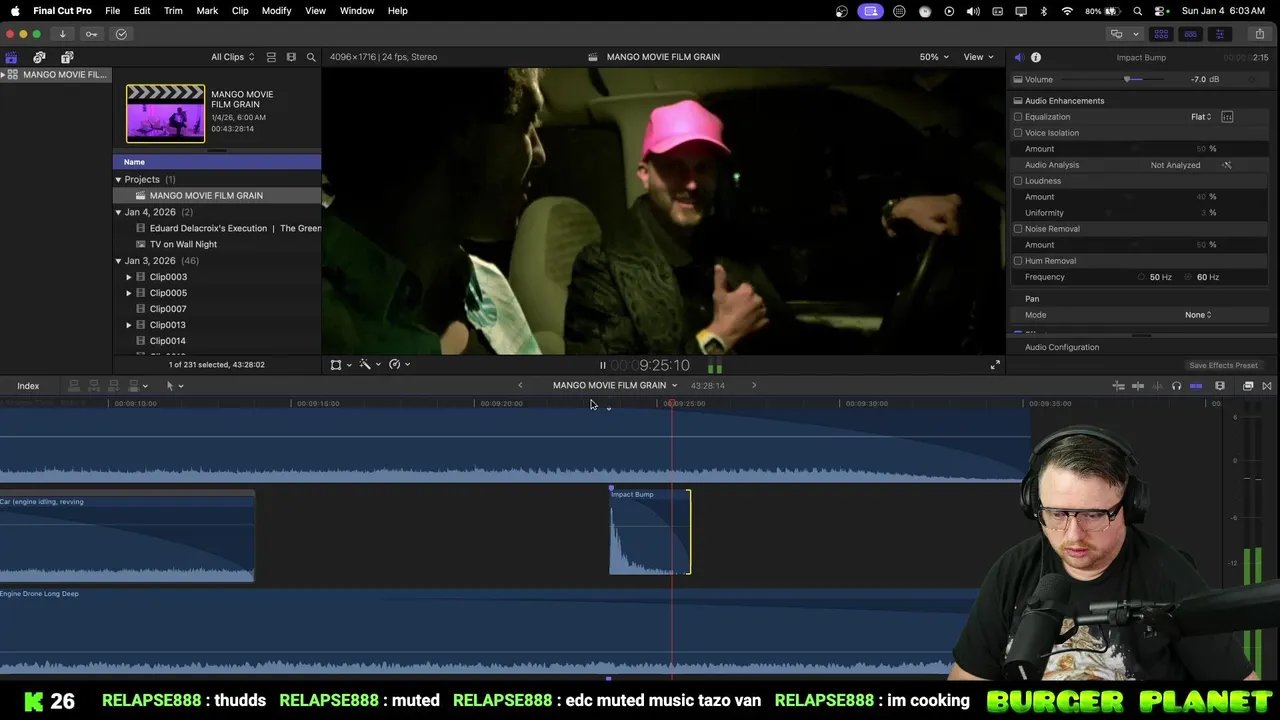Enable Voice Isolation checkbox
The image size is (1280, 720).
tap(1018, 133)
